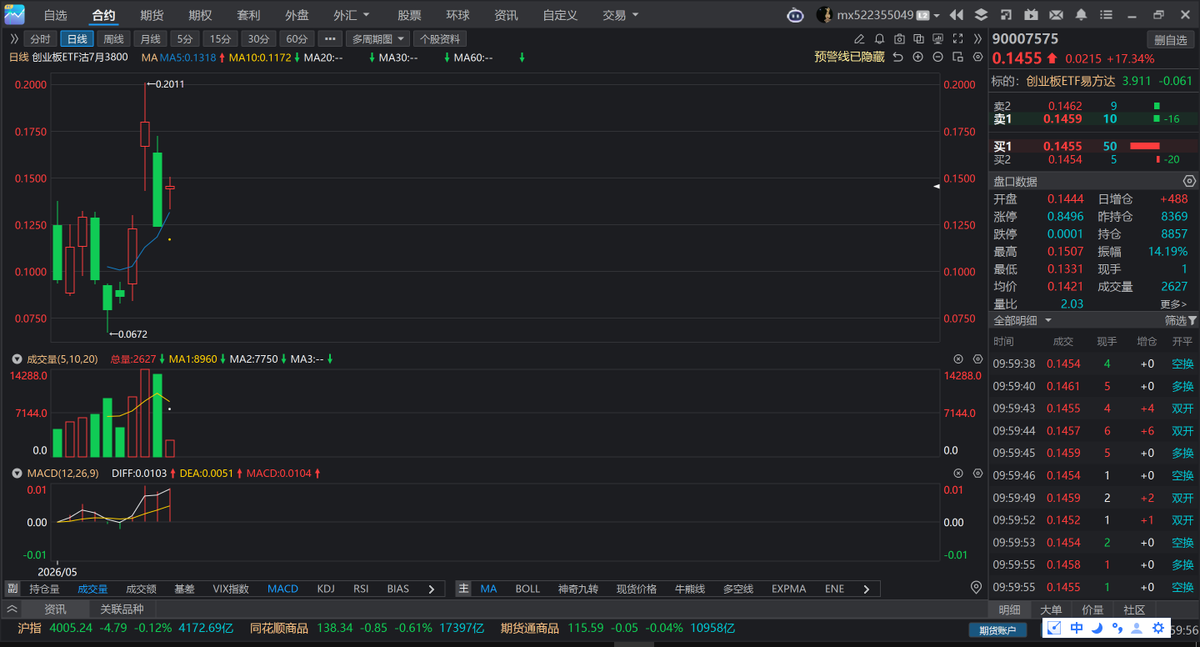Collapse right panel with double chevron
1200x647 pixels.
(978, 39)
